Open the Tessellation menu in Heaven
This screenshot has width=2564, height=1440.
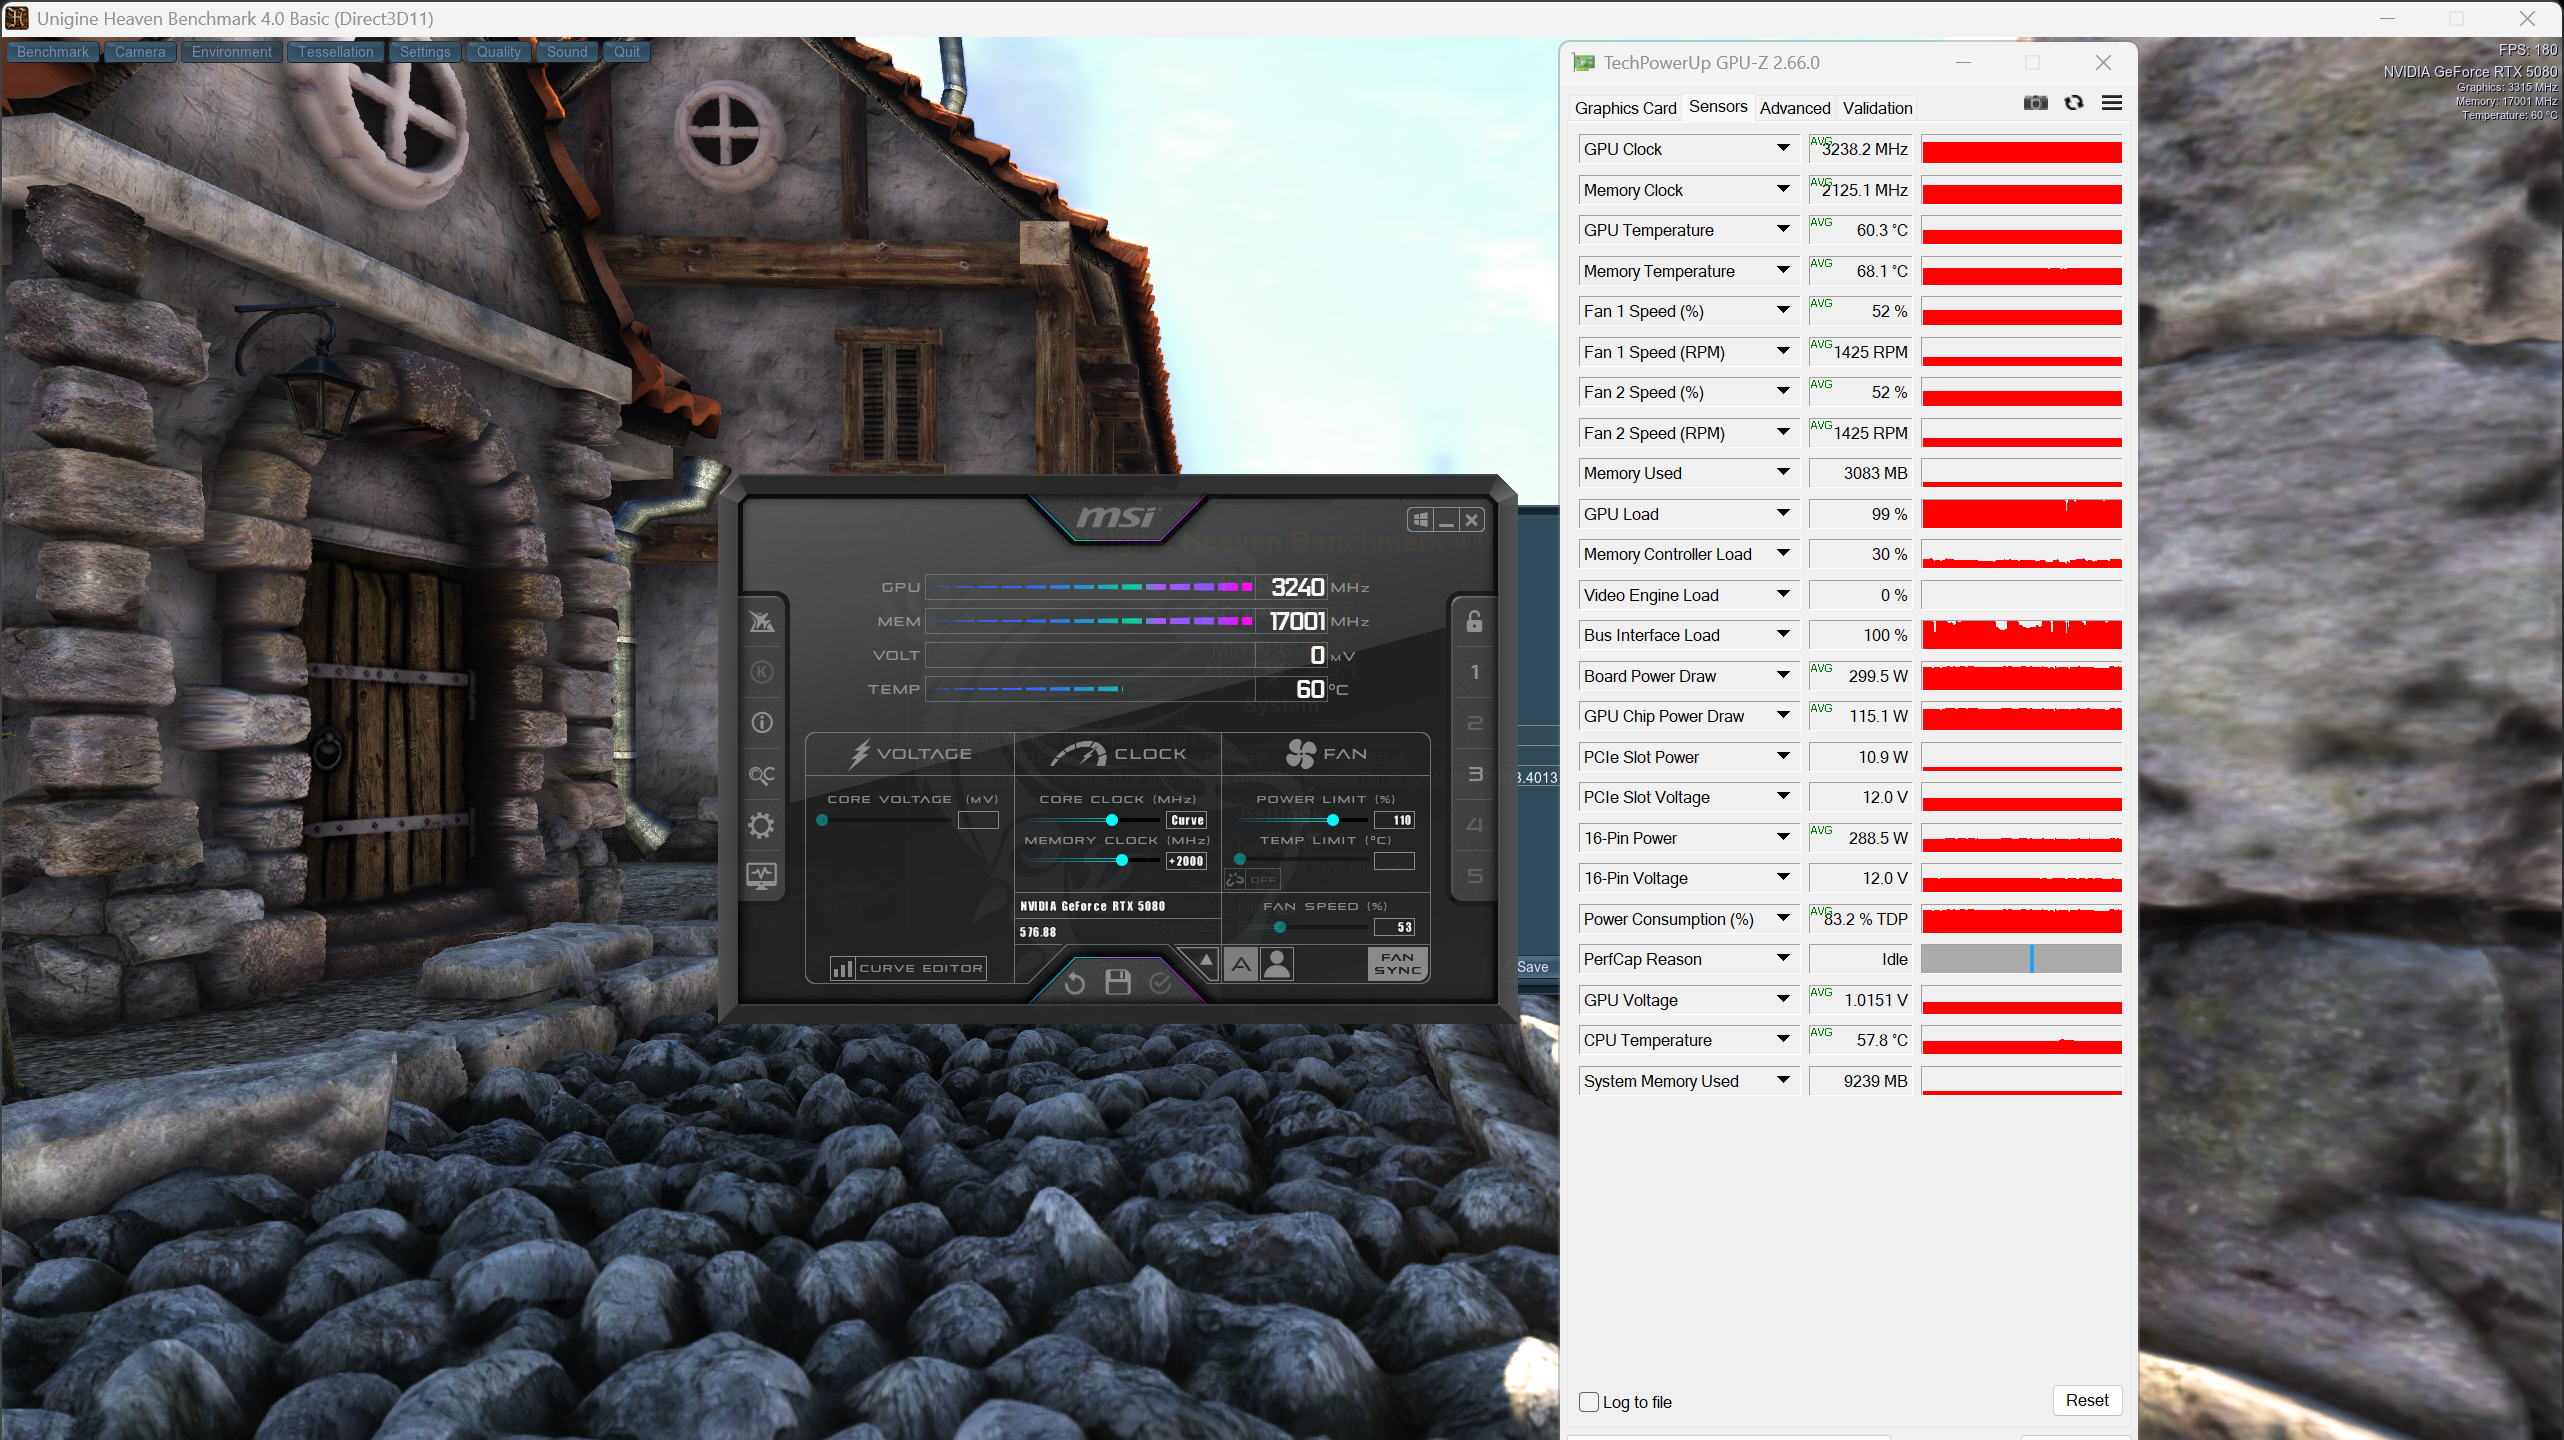(x=336, y=52)
